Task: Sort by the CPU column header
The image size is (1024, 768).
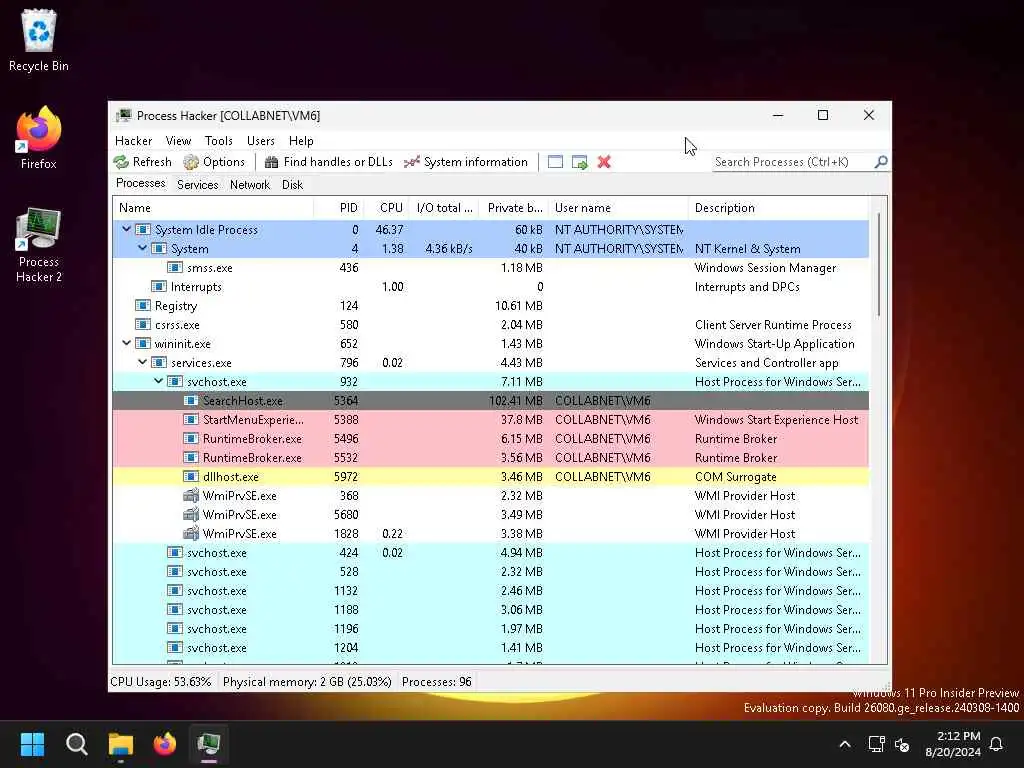Action: (386, 208)
